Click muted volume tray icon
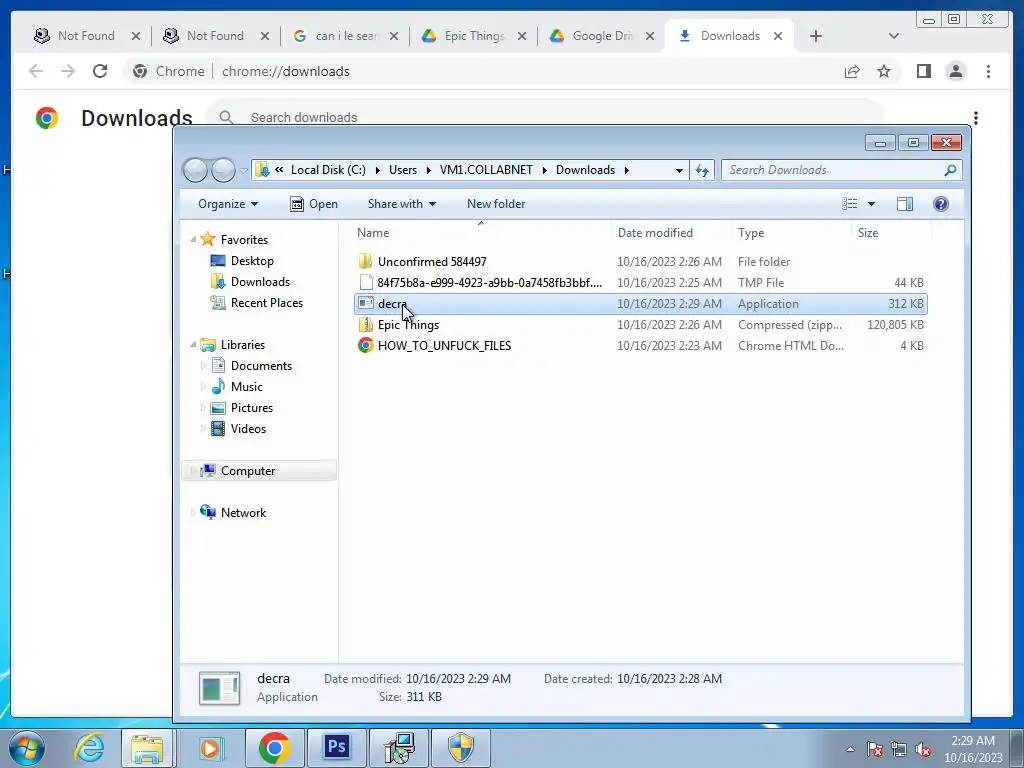Screen dimensions: 1024x768 pyautogui.click(x=923, y=749)
